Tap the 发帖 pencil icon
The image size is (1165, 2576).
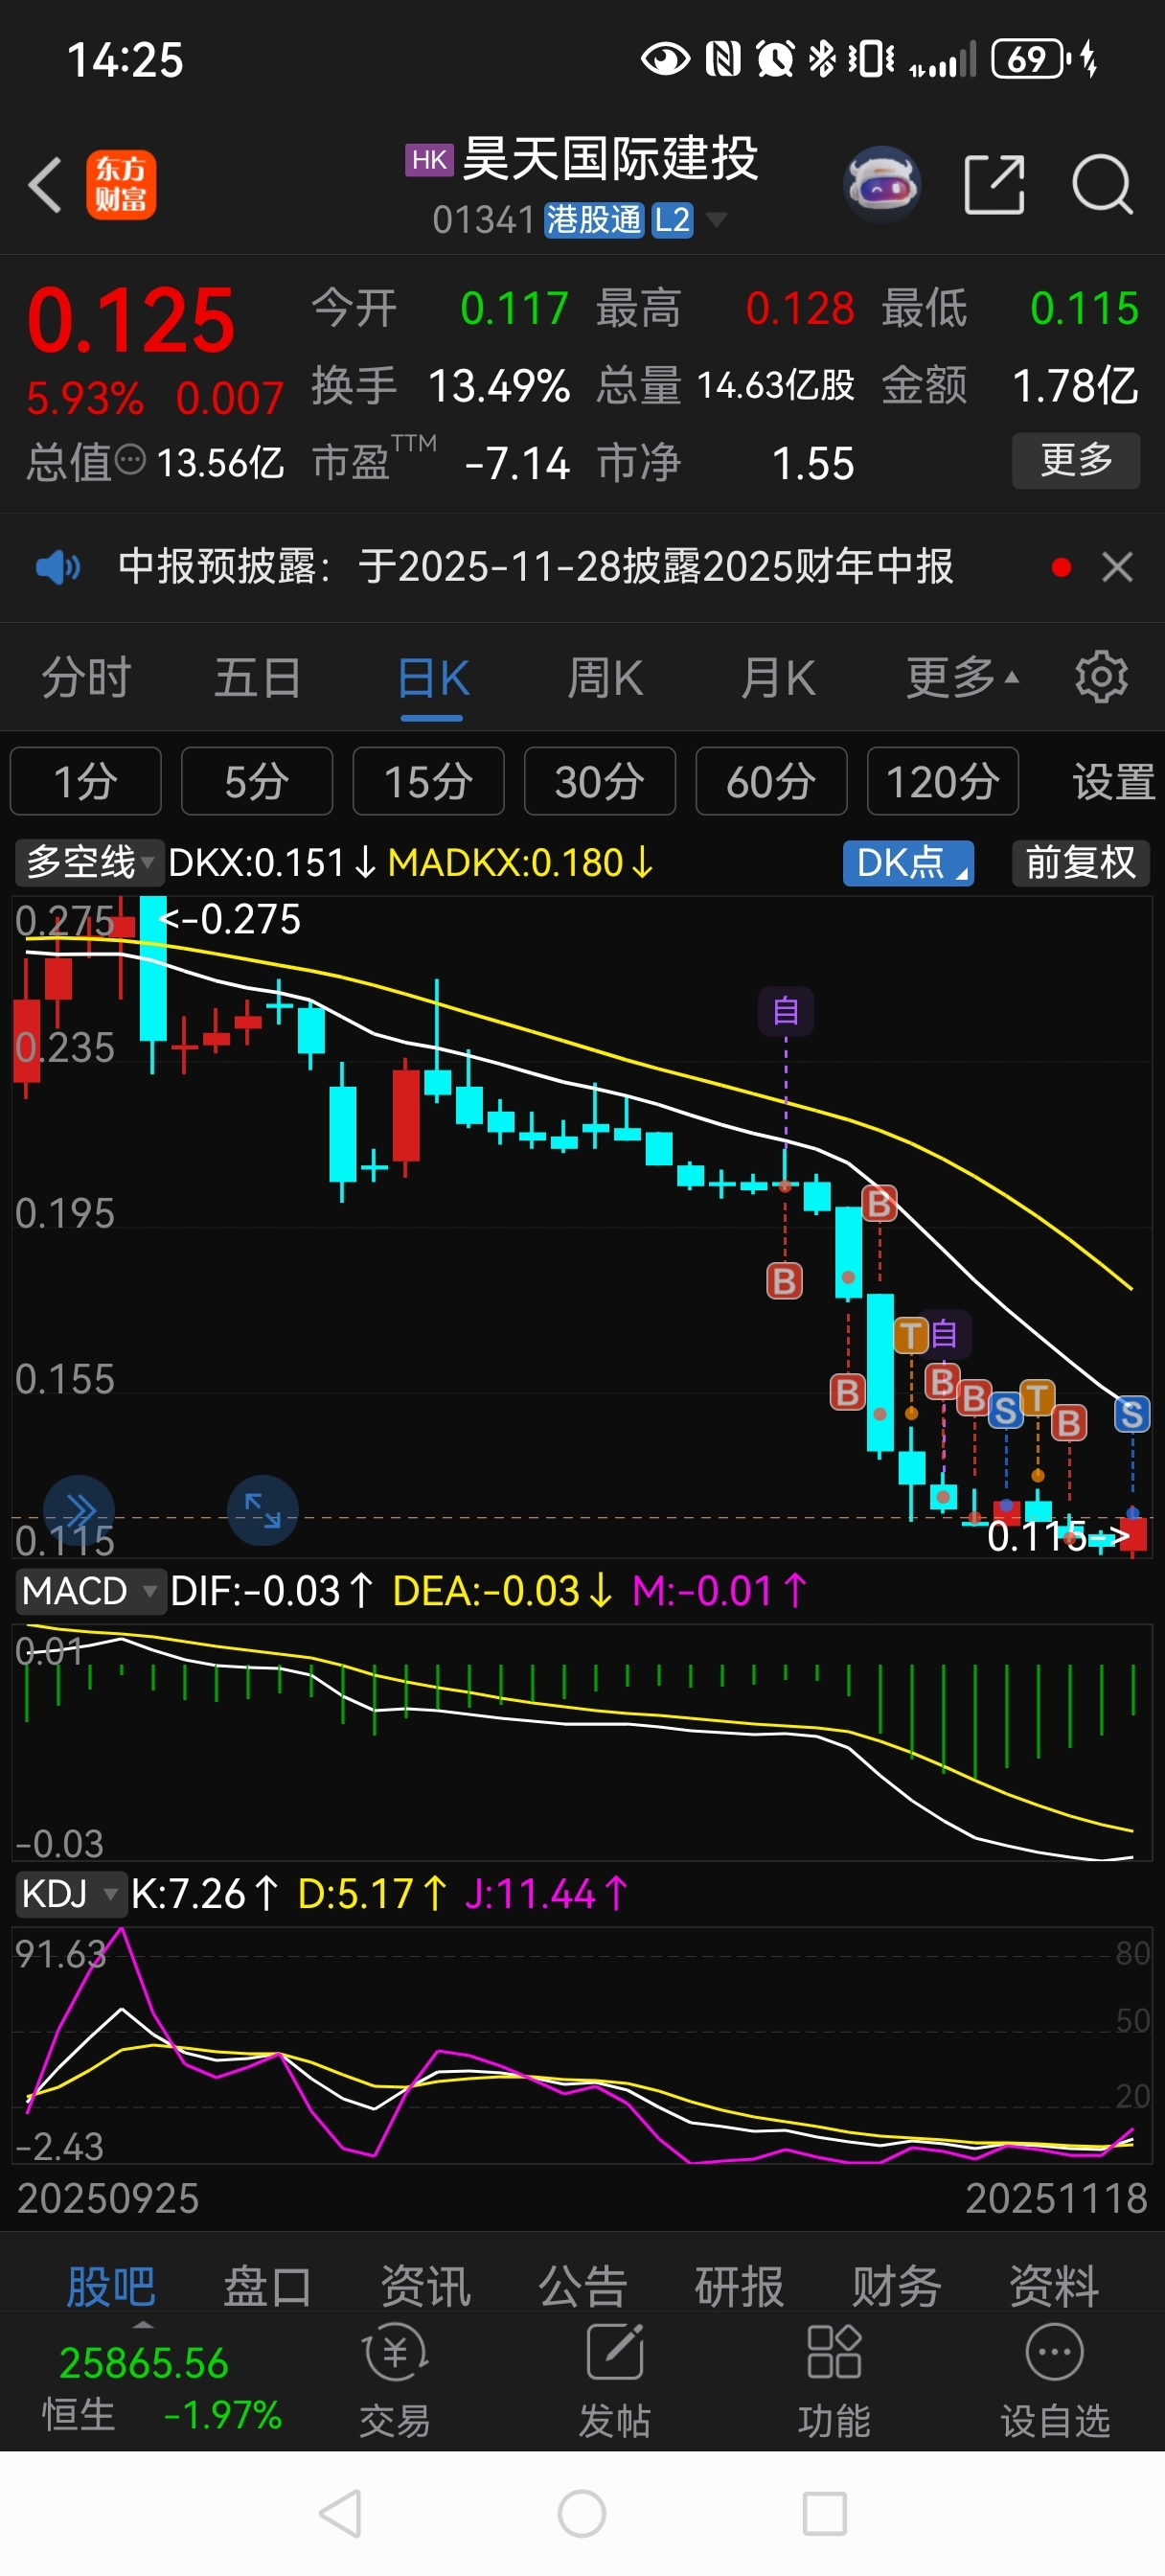tap(614, 2353)
